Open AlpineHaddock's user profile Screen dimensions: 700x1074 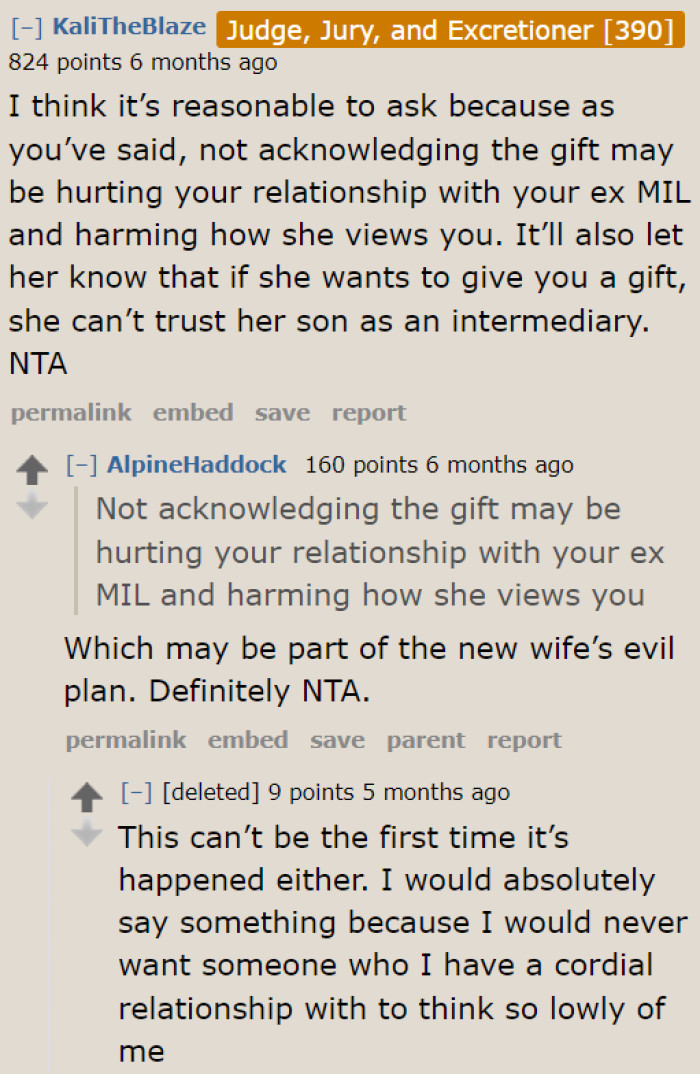[x=196, y=464]
